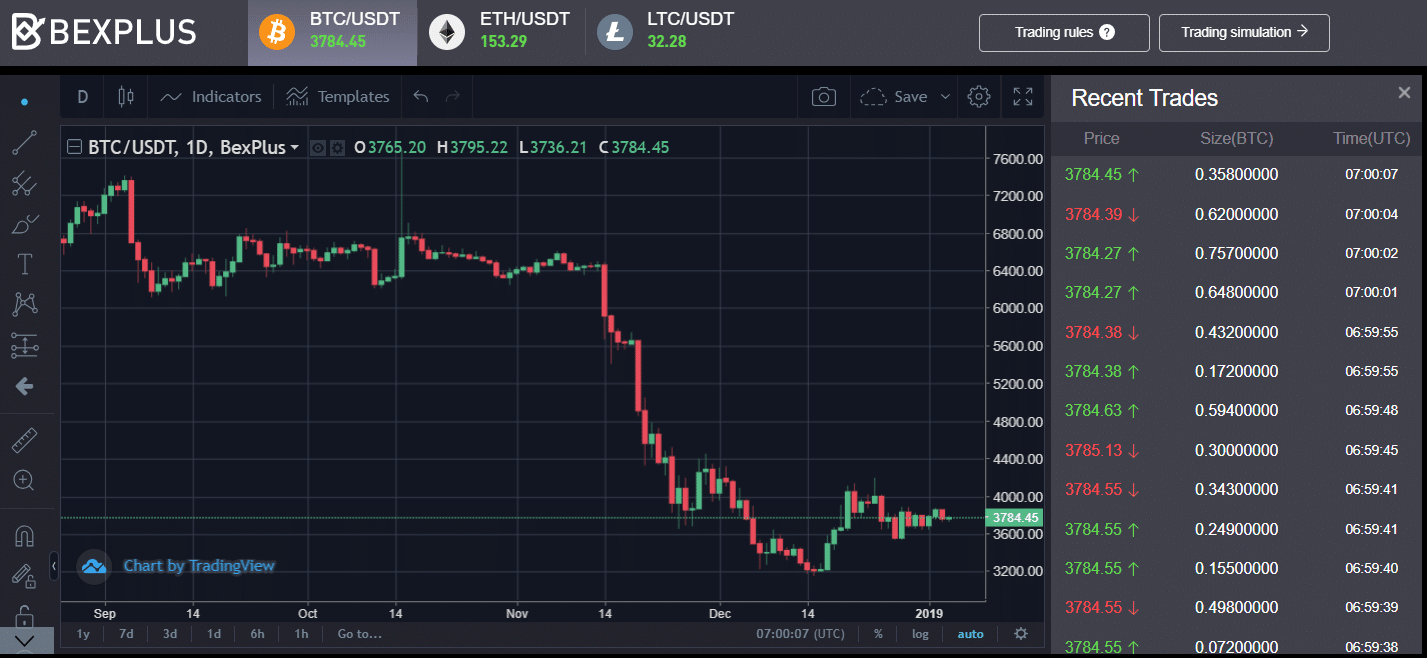This screenshot has height=658, width=1427.
Task: Select the ruler measure tool
Action: 24,440
